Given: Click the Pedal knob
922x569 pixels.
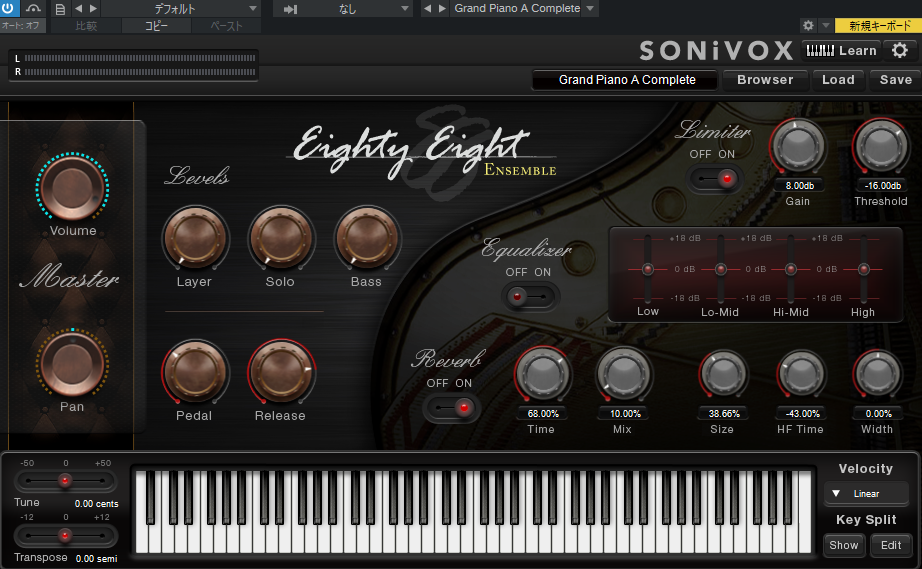Looking at the screenshot, I should coord(195,373).
